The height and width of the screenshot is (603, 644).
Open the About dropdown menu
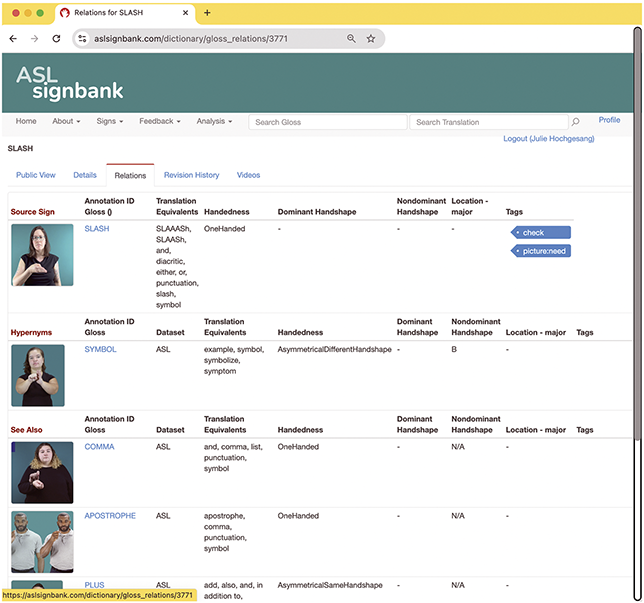(66, 121)
